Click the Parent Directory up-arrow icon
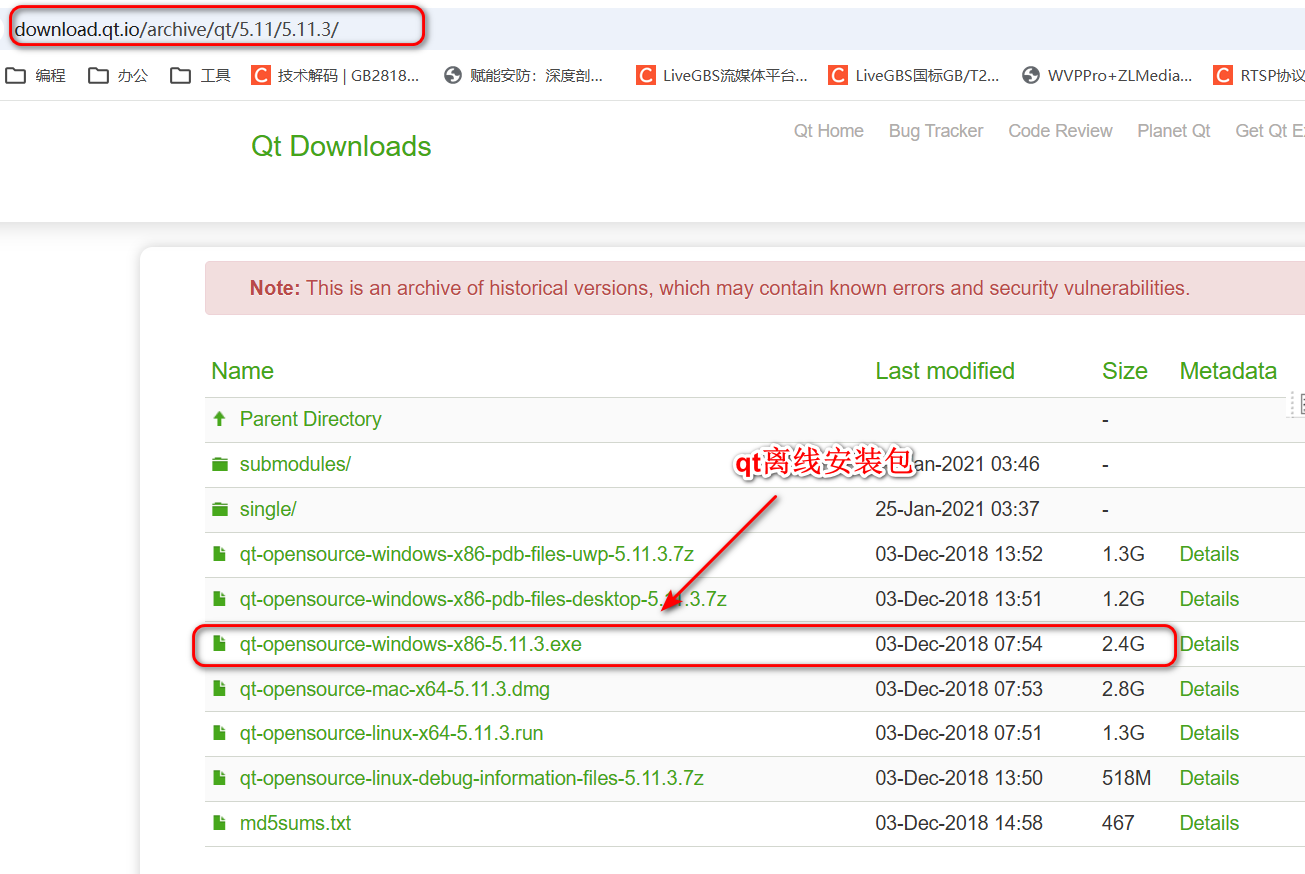The image size is (1305, 874). (220, 419)
